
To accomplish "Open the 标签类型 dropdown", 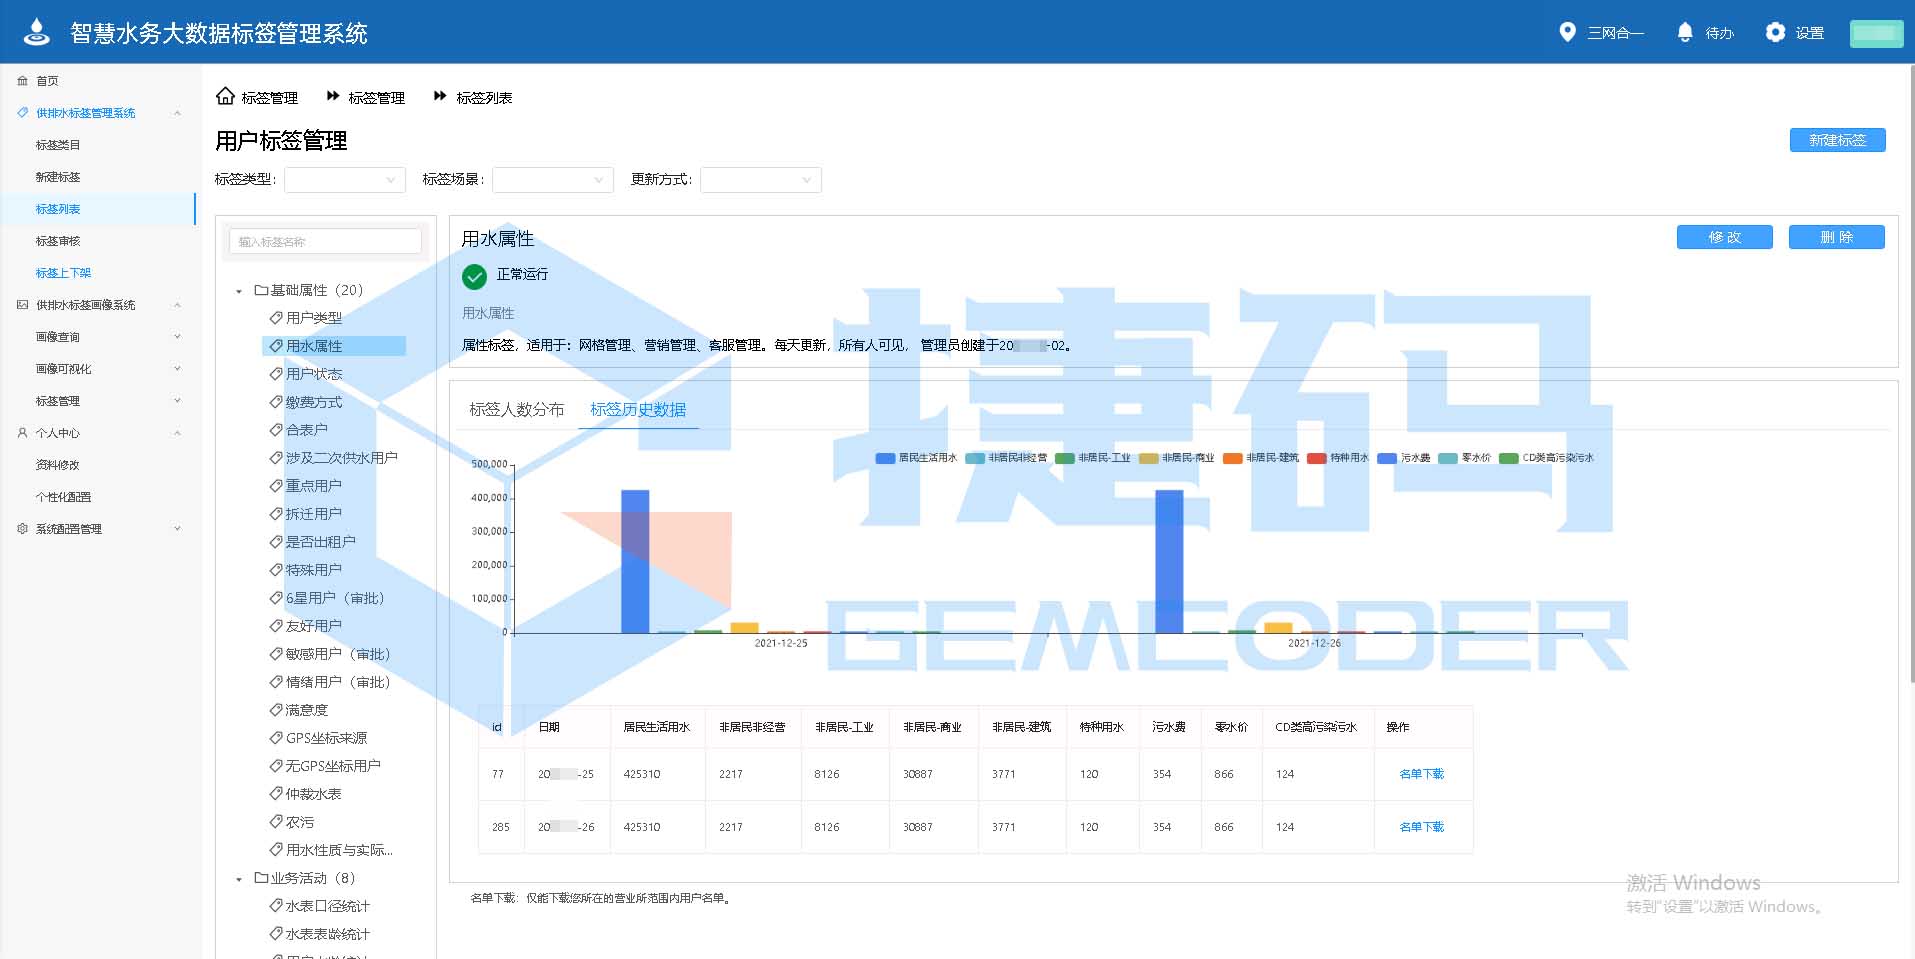I will [345, 180].
